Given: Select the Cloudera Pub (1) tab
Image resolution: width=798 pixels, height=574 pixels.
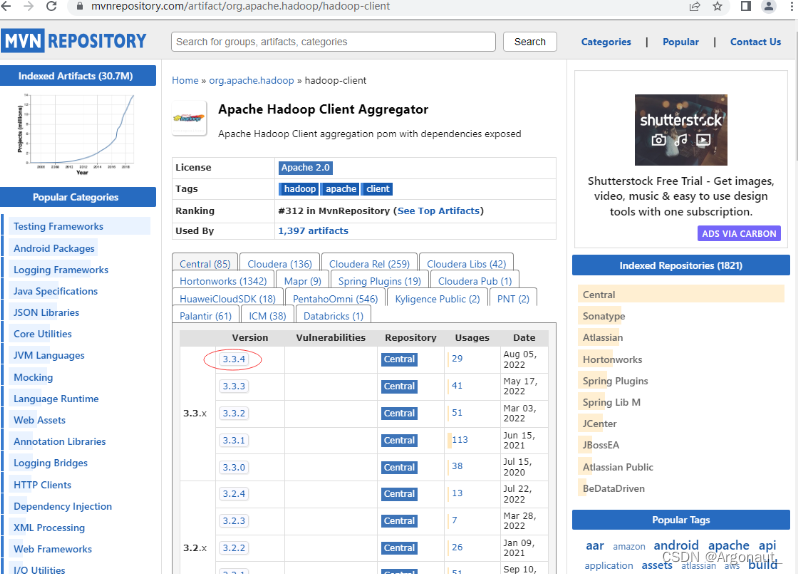Looking at the screenshot, I should (x=475, y=281).
